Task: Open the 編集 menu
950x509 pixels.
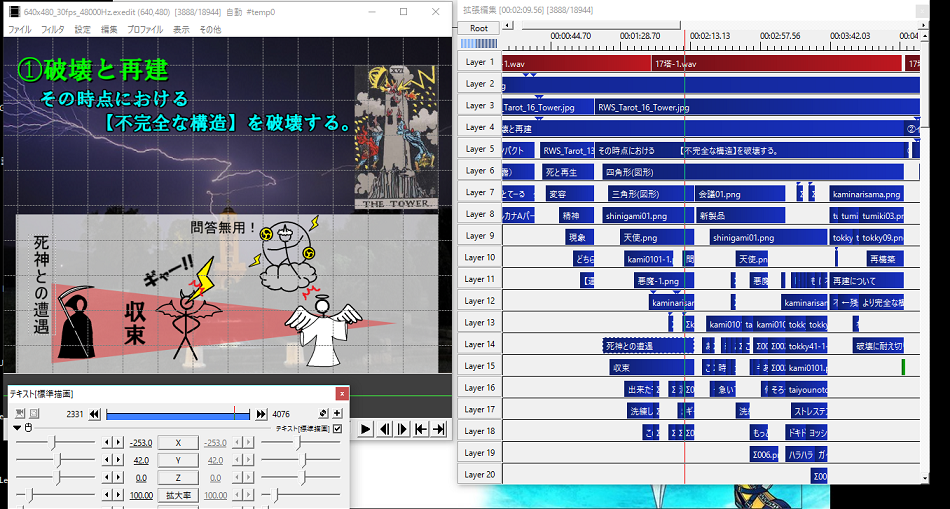Action: tap(109, 29)
